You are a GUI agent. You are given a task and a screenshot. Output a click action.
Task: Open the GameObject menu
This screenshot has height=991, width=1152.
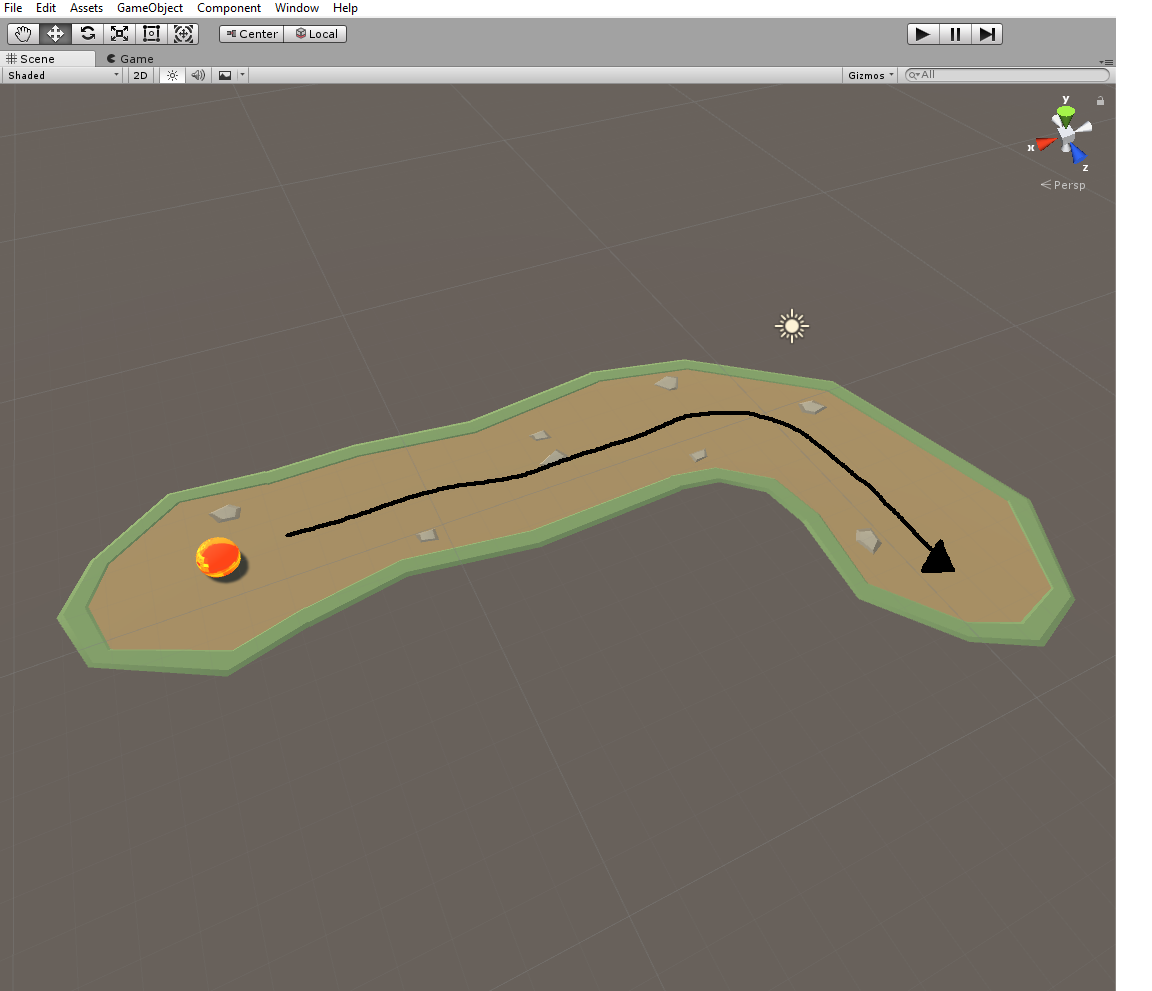point(149,8)
